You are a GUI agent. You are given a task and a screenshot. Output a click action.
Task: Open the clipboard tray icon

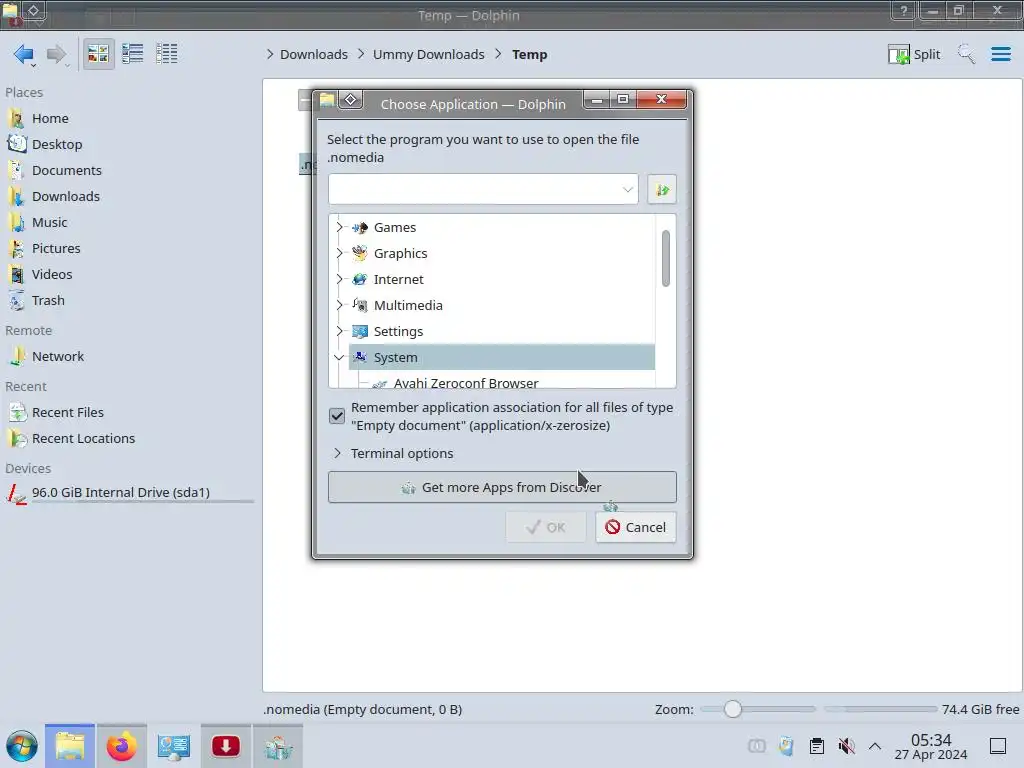[816, 746]
